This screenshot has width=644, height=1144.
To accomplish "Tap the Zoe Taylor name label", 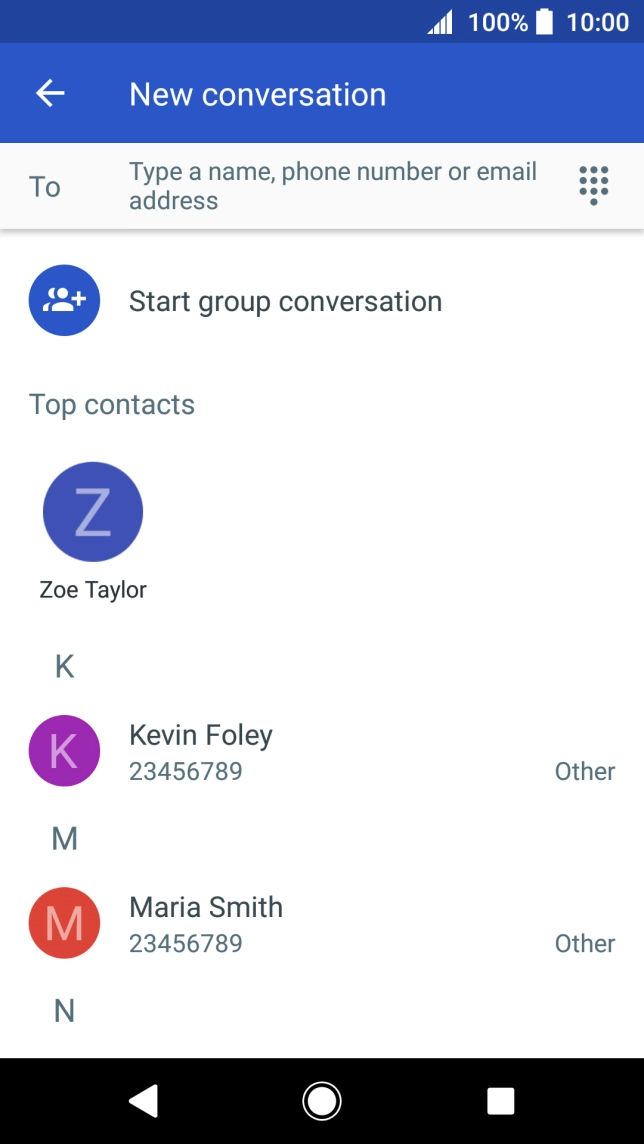I will (x=93, y=590).
